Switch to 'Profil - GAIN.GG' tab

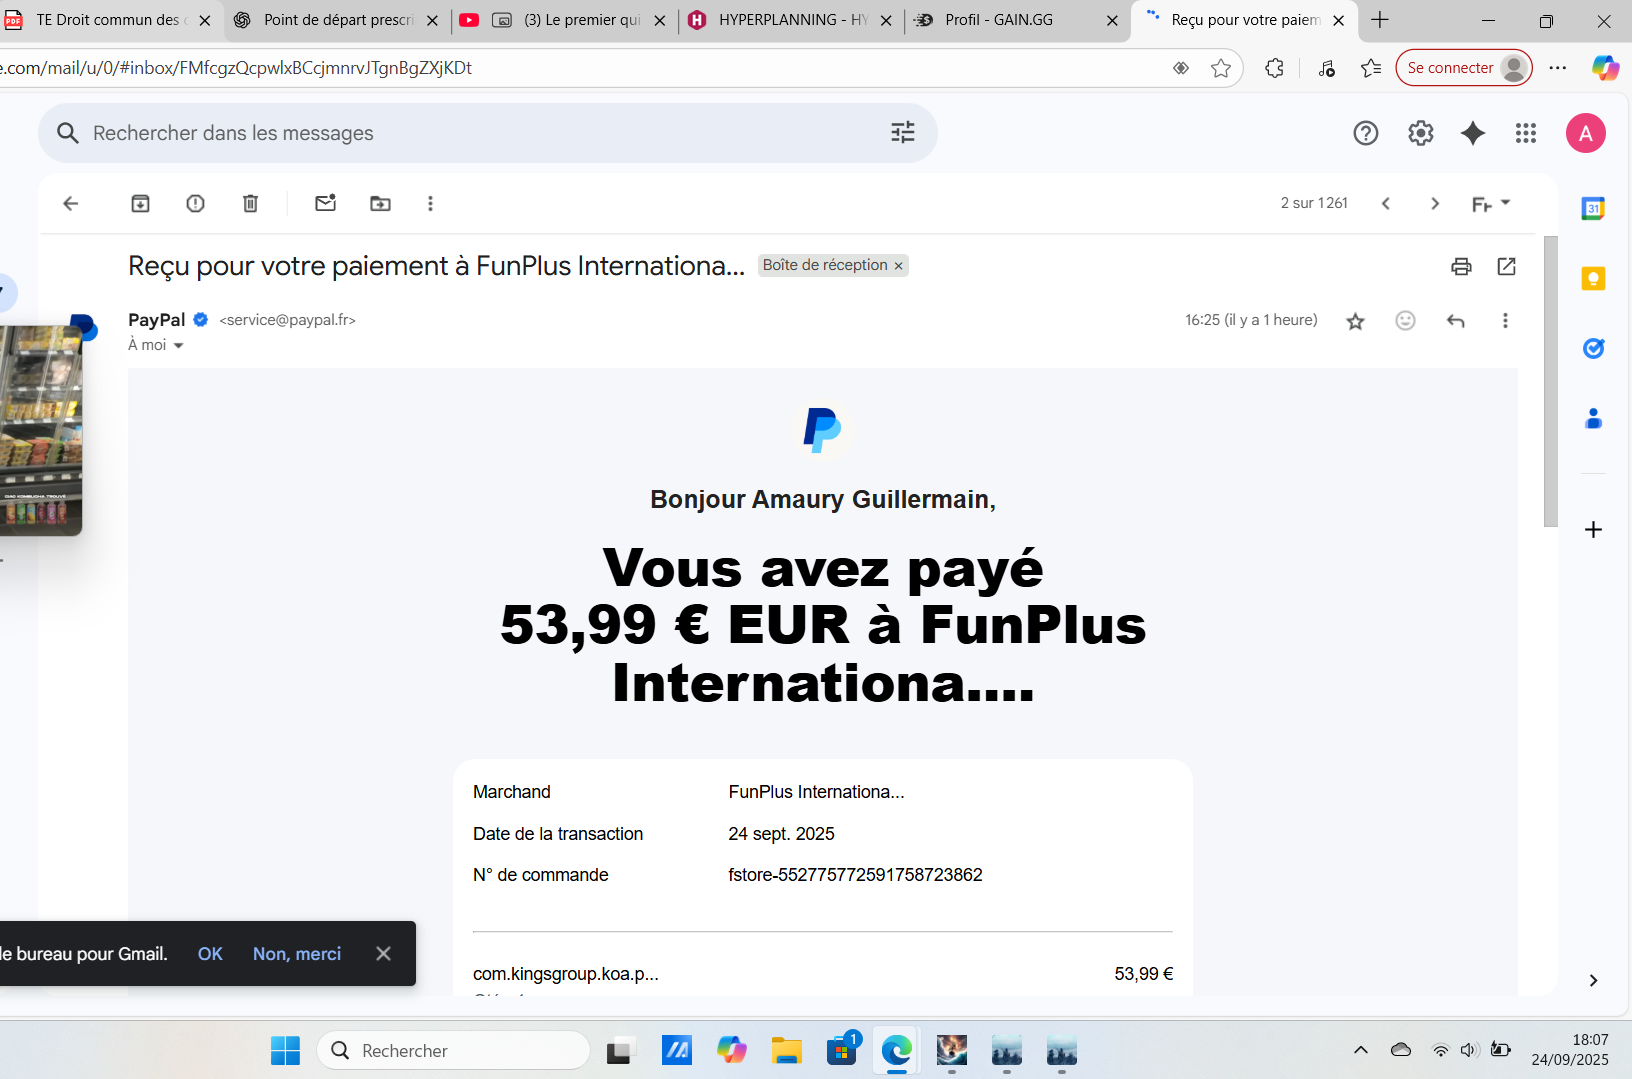(x=1016, y=20)
